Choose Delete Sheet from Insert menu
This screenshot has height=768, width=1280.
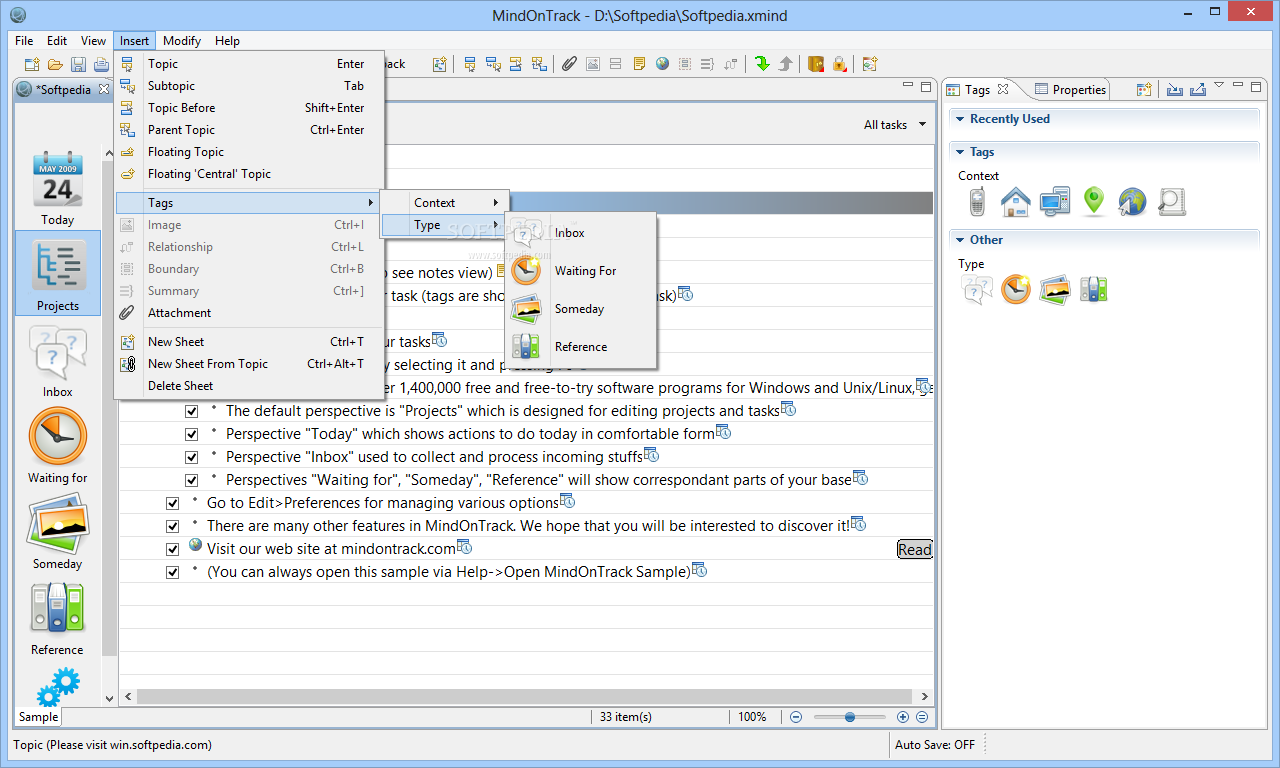[249, 386]
